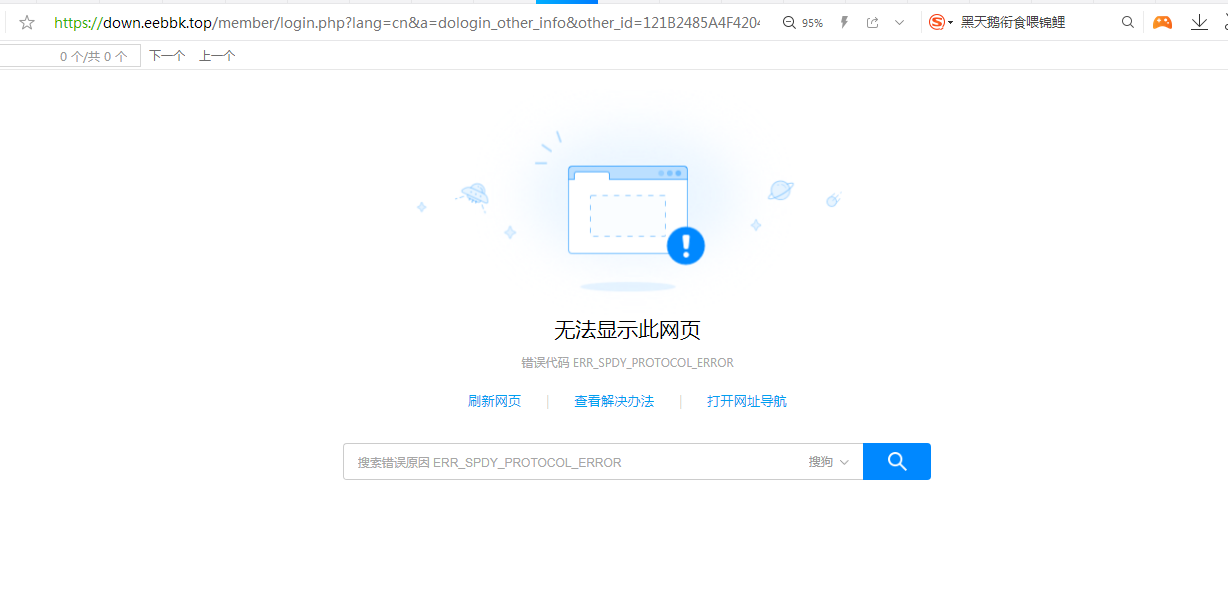Click the 刷新网页 refresh link
The image size is (1228, 590).
(x=494, y=401)
